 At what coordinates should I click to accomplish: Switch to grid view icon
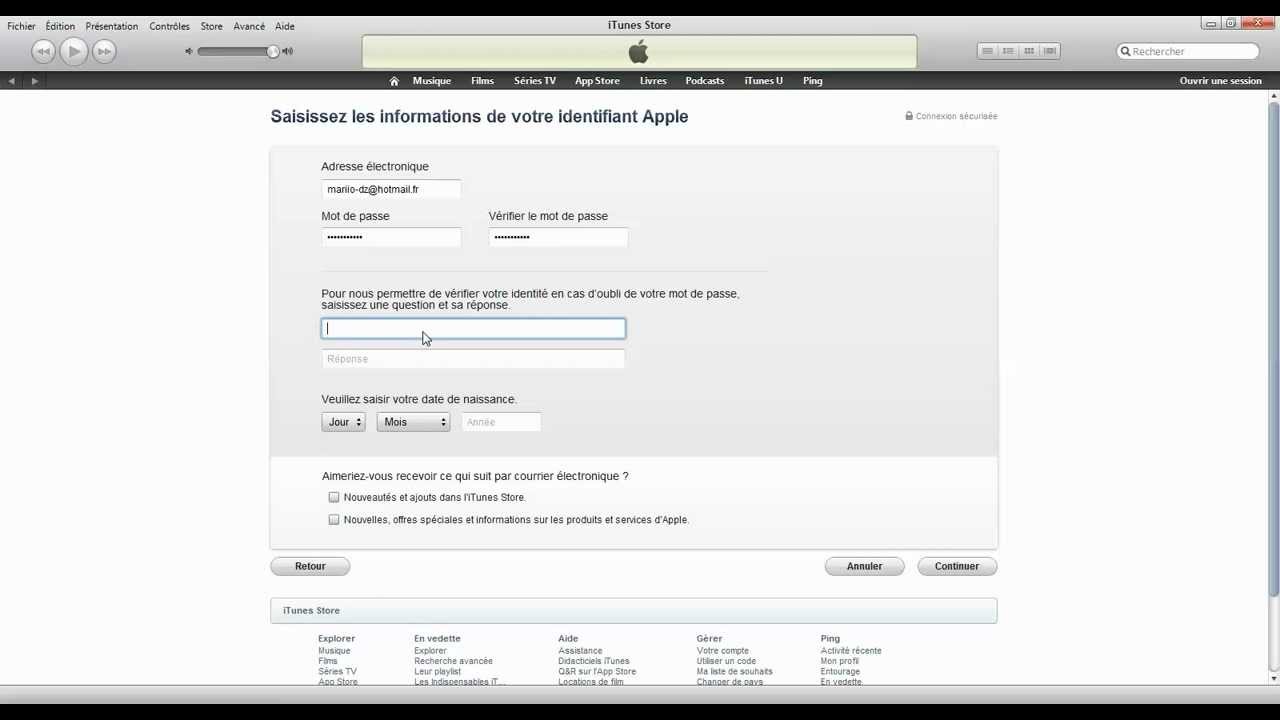click(1029, 51)
